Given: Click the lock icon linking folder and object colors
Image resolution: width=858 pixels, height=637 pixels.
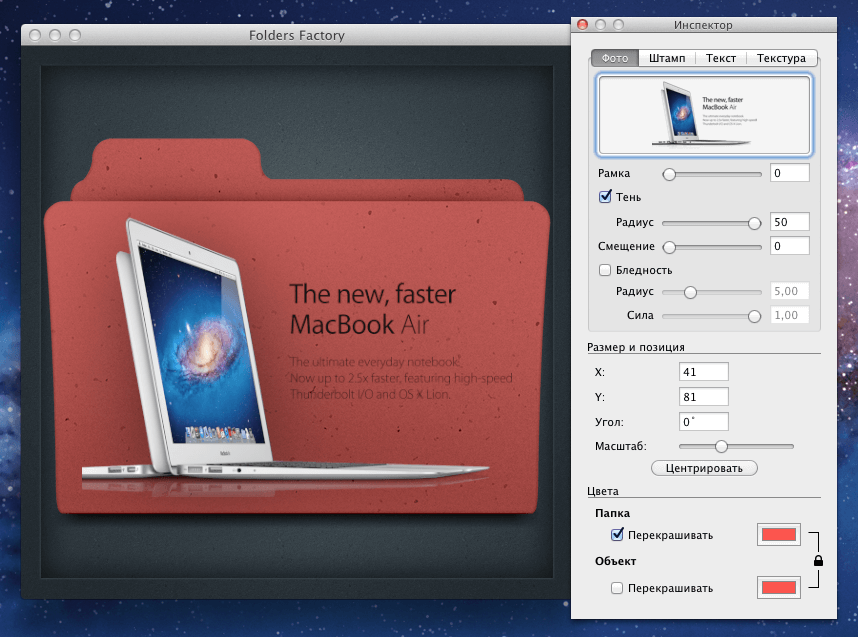Looking at the screenshot, I should 818,561.
